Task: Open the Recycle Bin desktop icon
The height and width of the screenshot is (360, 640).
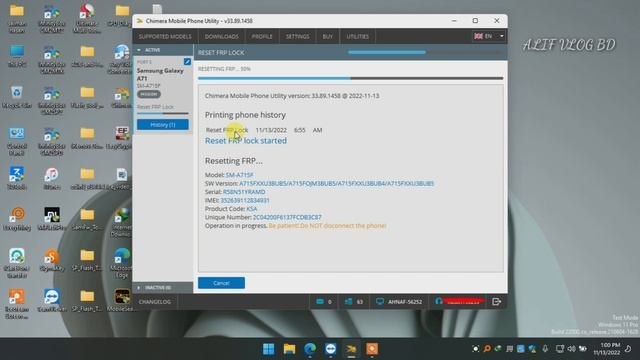Action: 17,97
